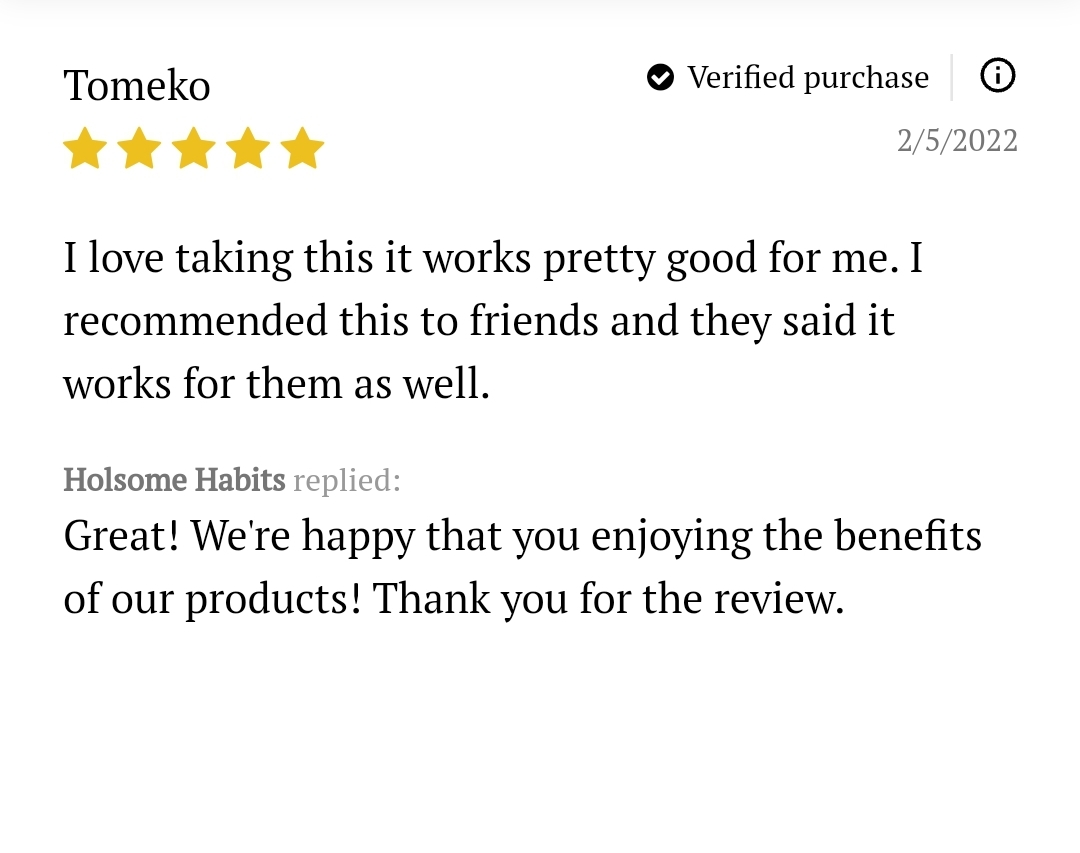Click the verified checkmark badge icon
The height and width of the screenshot is (853, 1080).
pyautogui.click(x=661, y=77)
